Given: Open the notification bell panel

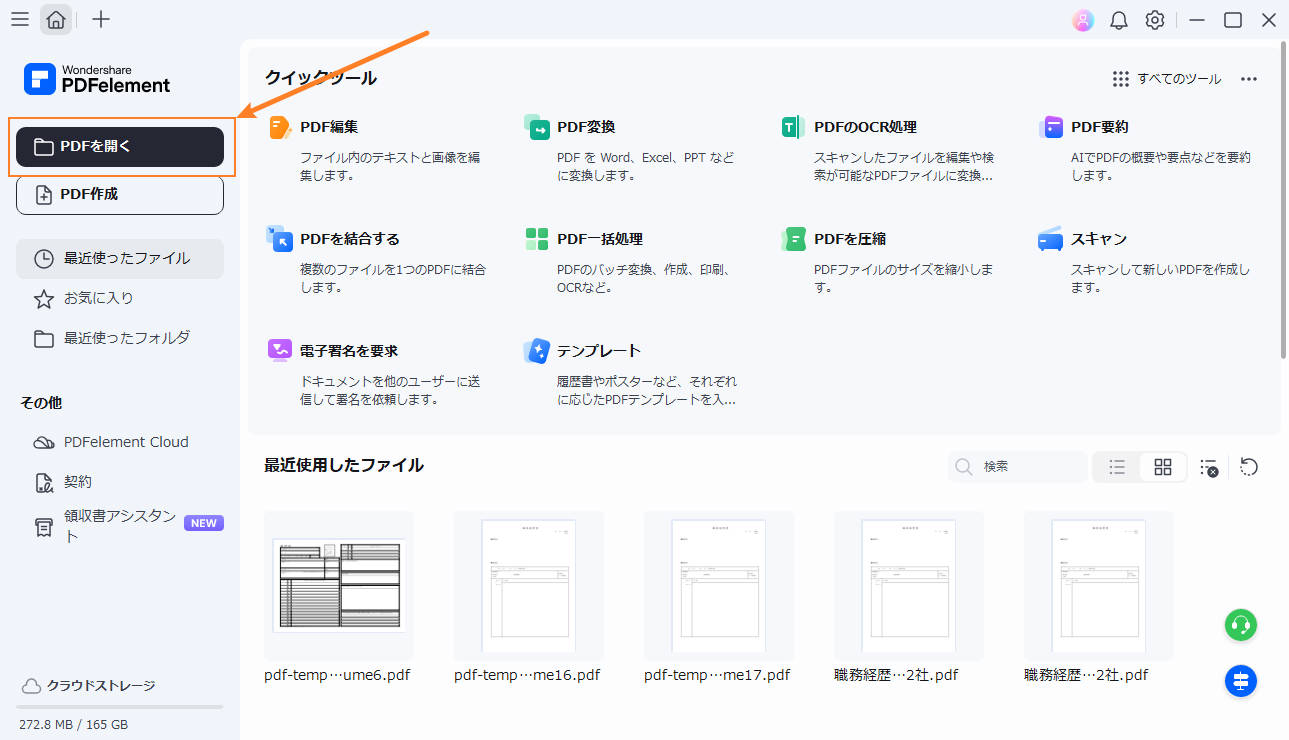Looking at the screenshot, I should point(1118,19).
